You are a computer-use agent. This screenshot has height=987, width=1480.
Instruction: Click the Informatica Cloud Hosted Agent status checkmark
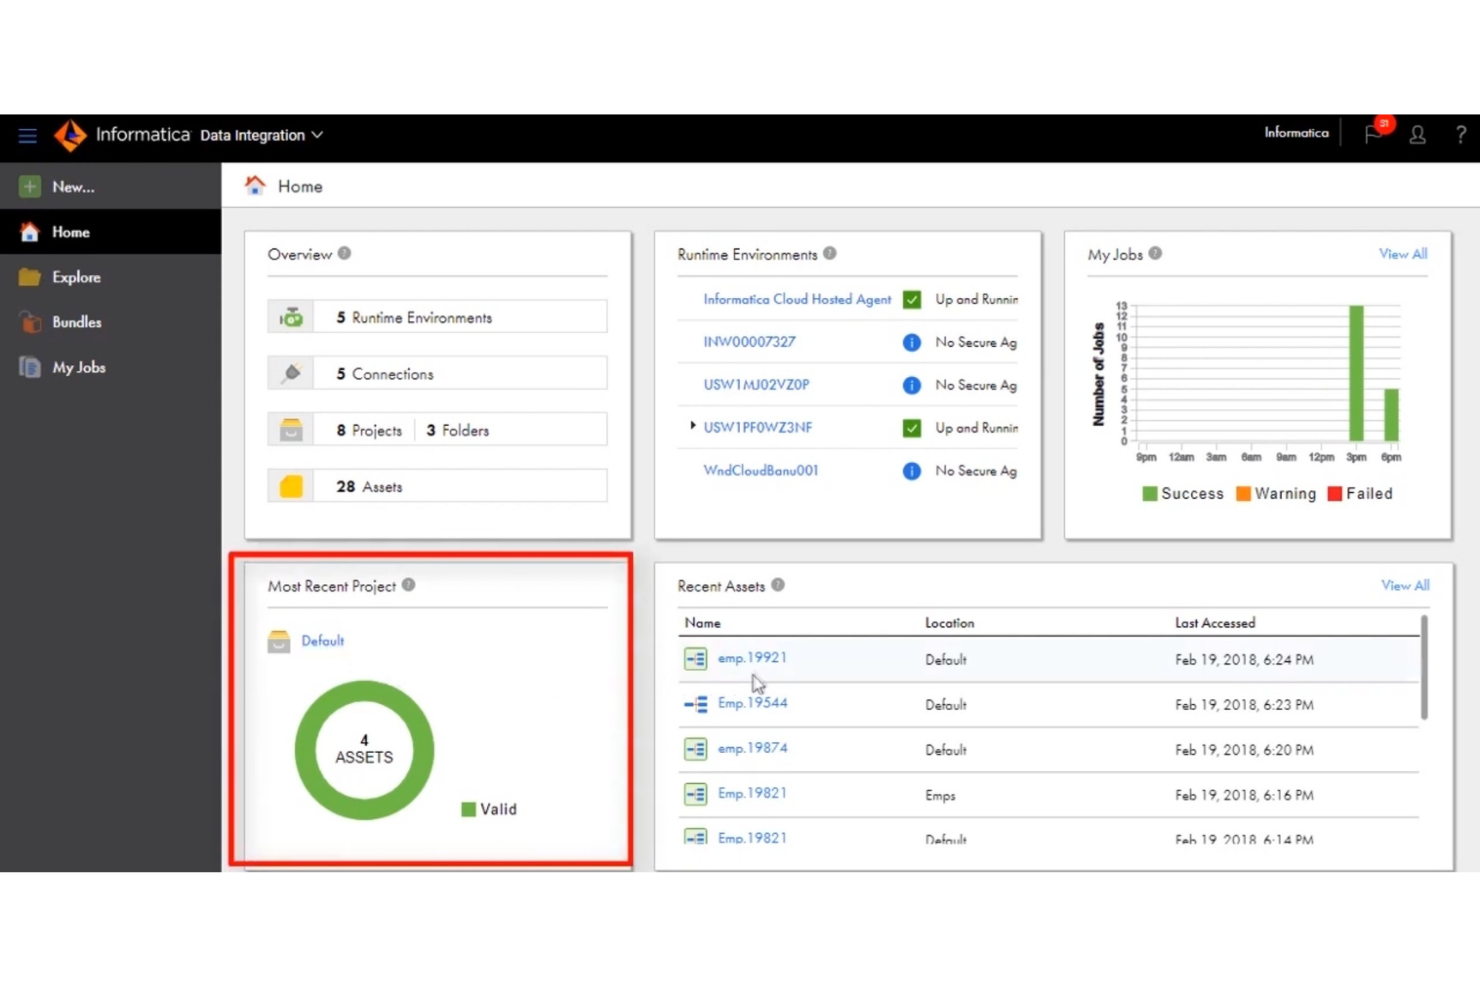(x=911, y=299)
